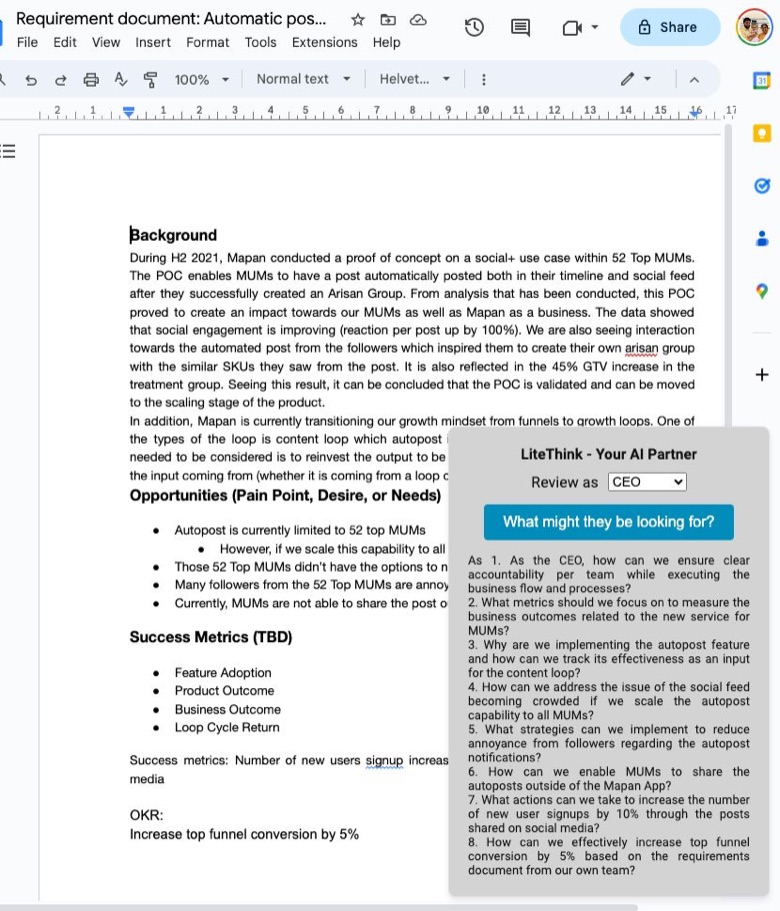Show the document outline icon
Image resolution: width=780 pixels, height=911 pixels.
pos(8,152)
